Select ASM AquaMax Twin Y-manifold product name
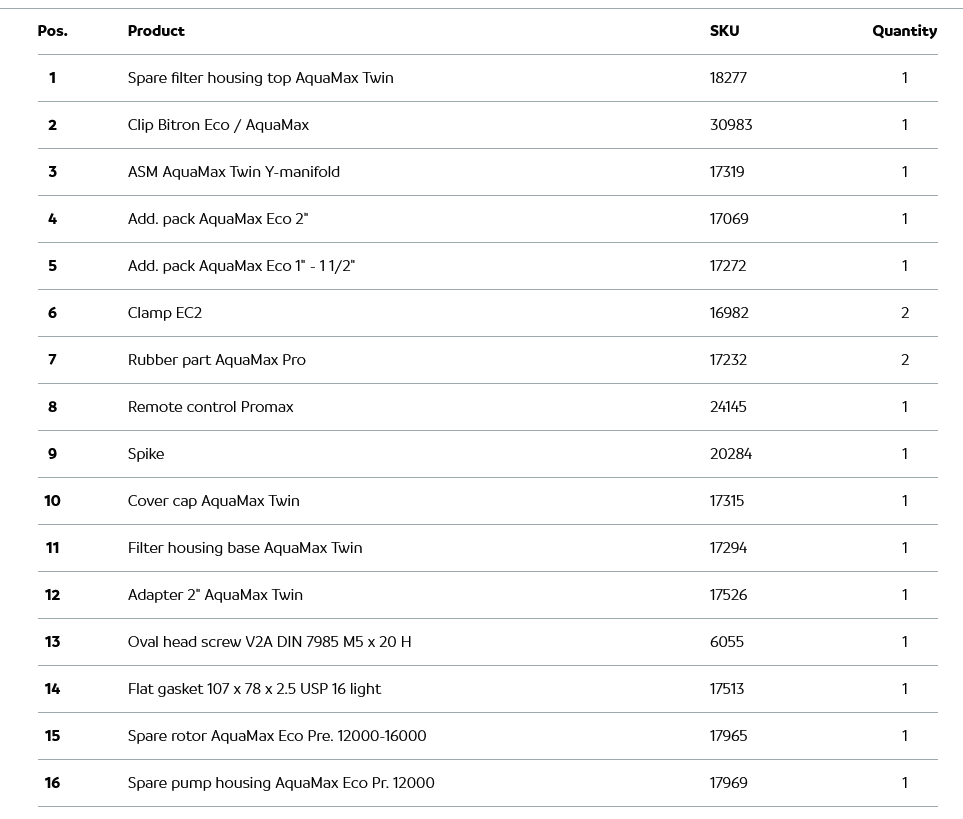The image size is (963, 819). point(233,172)
